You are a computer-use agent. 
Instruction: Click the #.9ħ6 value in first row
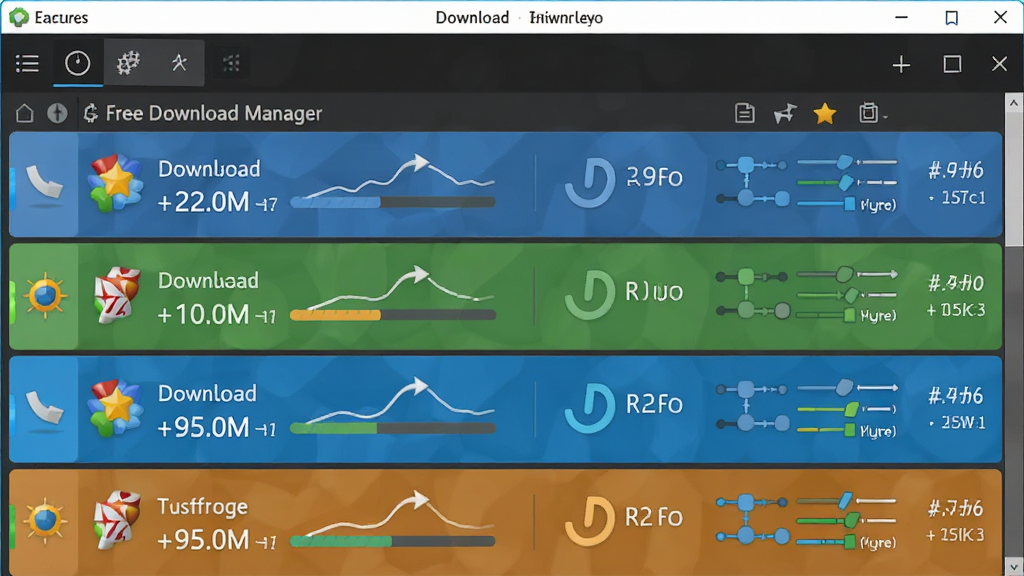click(x=956, y=170)
